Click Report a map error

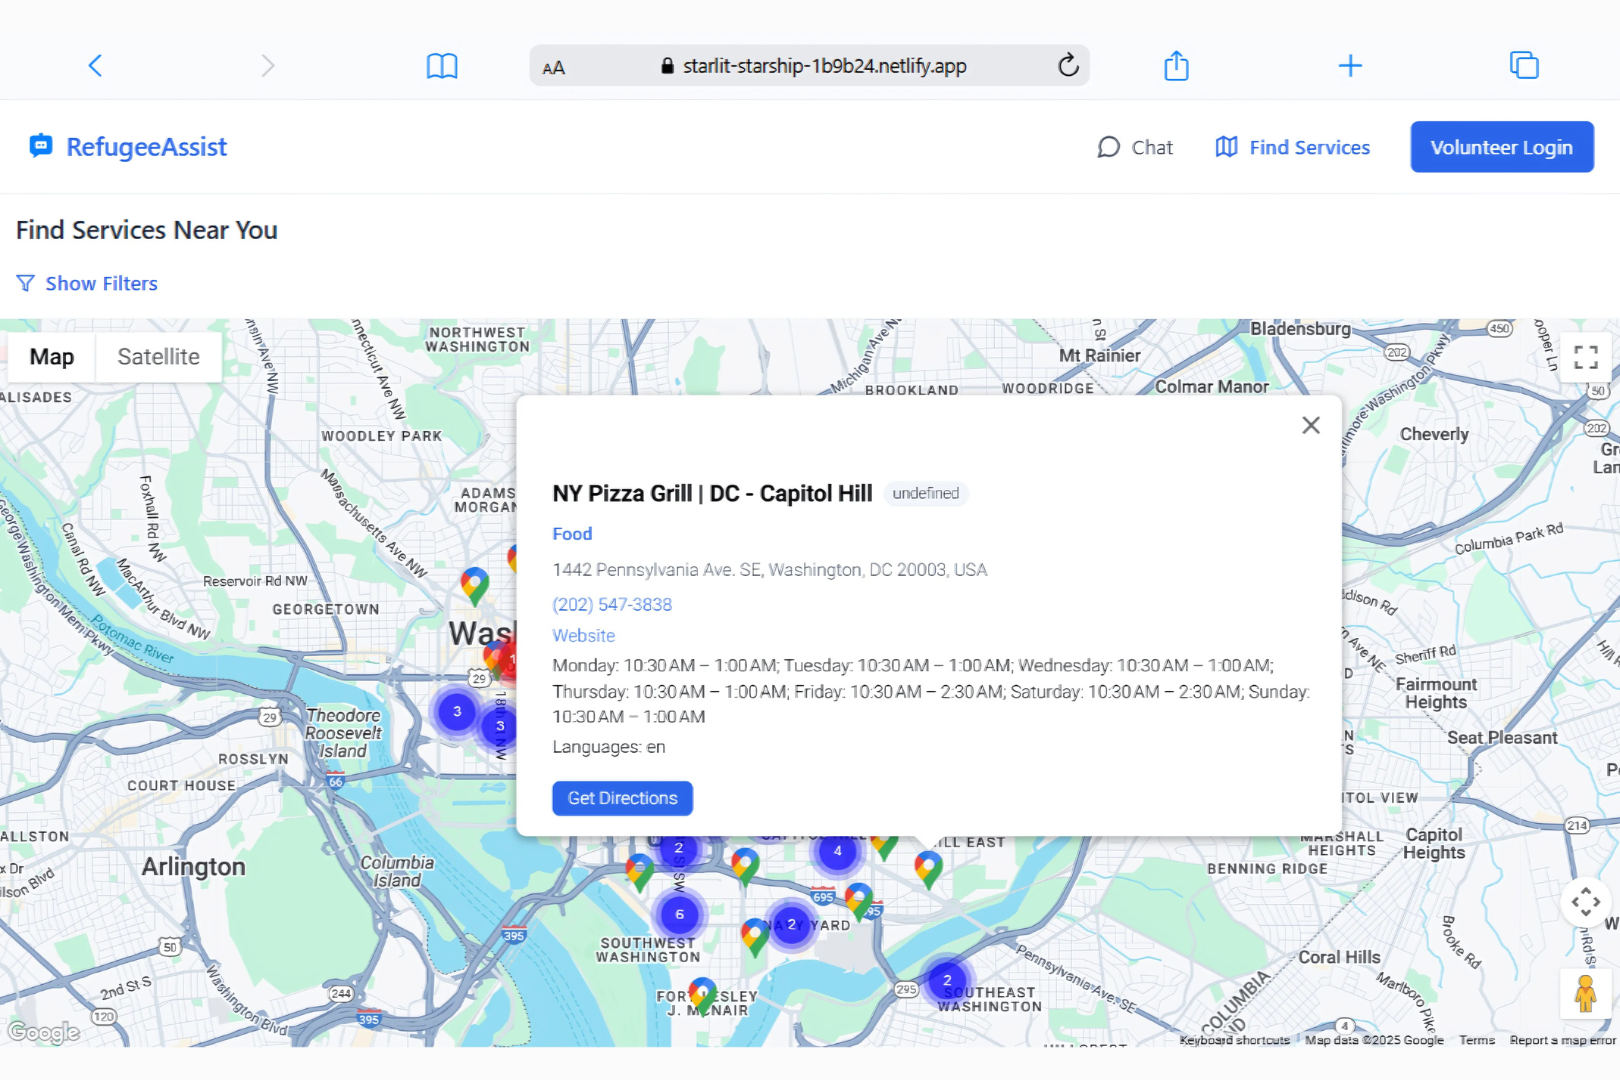tap(1563, 1040)
